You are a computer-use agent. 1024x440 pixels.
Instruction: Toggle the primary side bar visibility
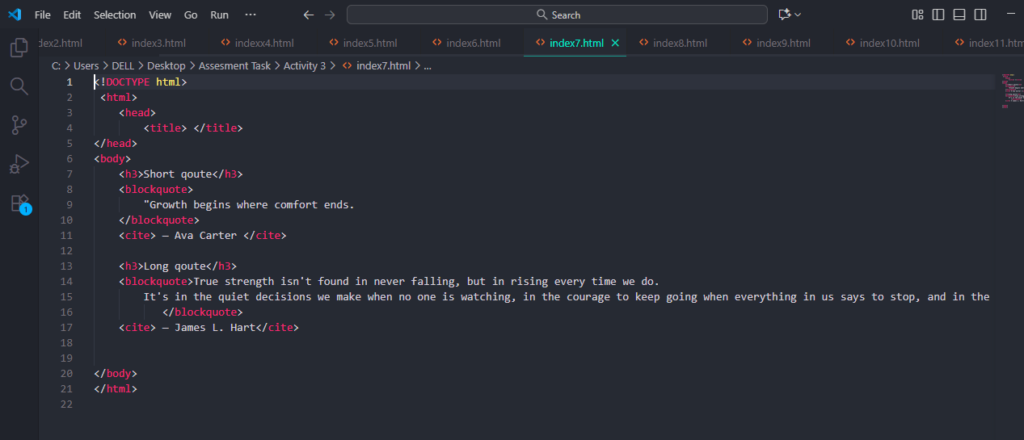click(939, 15)
